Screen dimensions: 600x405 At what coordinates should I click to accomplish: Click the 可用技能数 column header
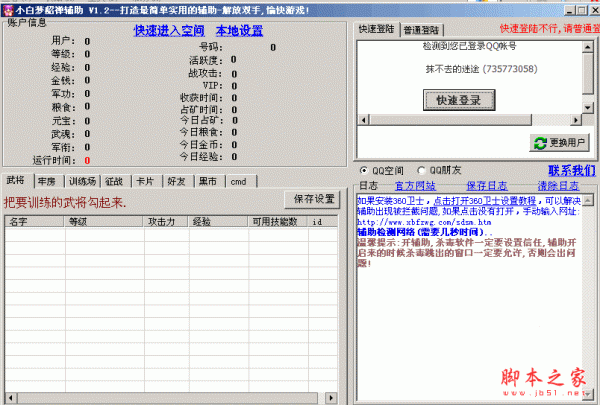coord(278,222)
